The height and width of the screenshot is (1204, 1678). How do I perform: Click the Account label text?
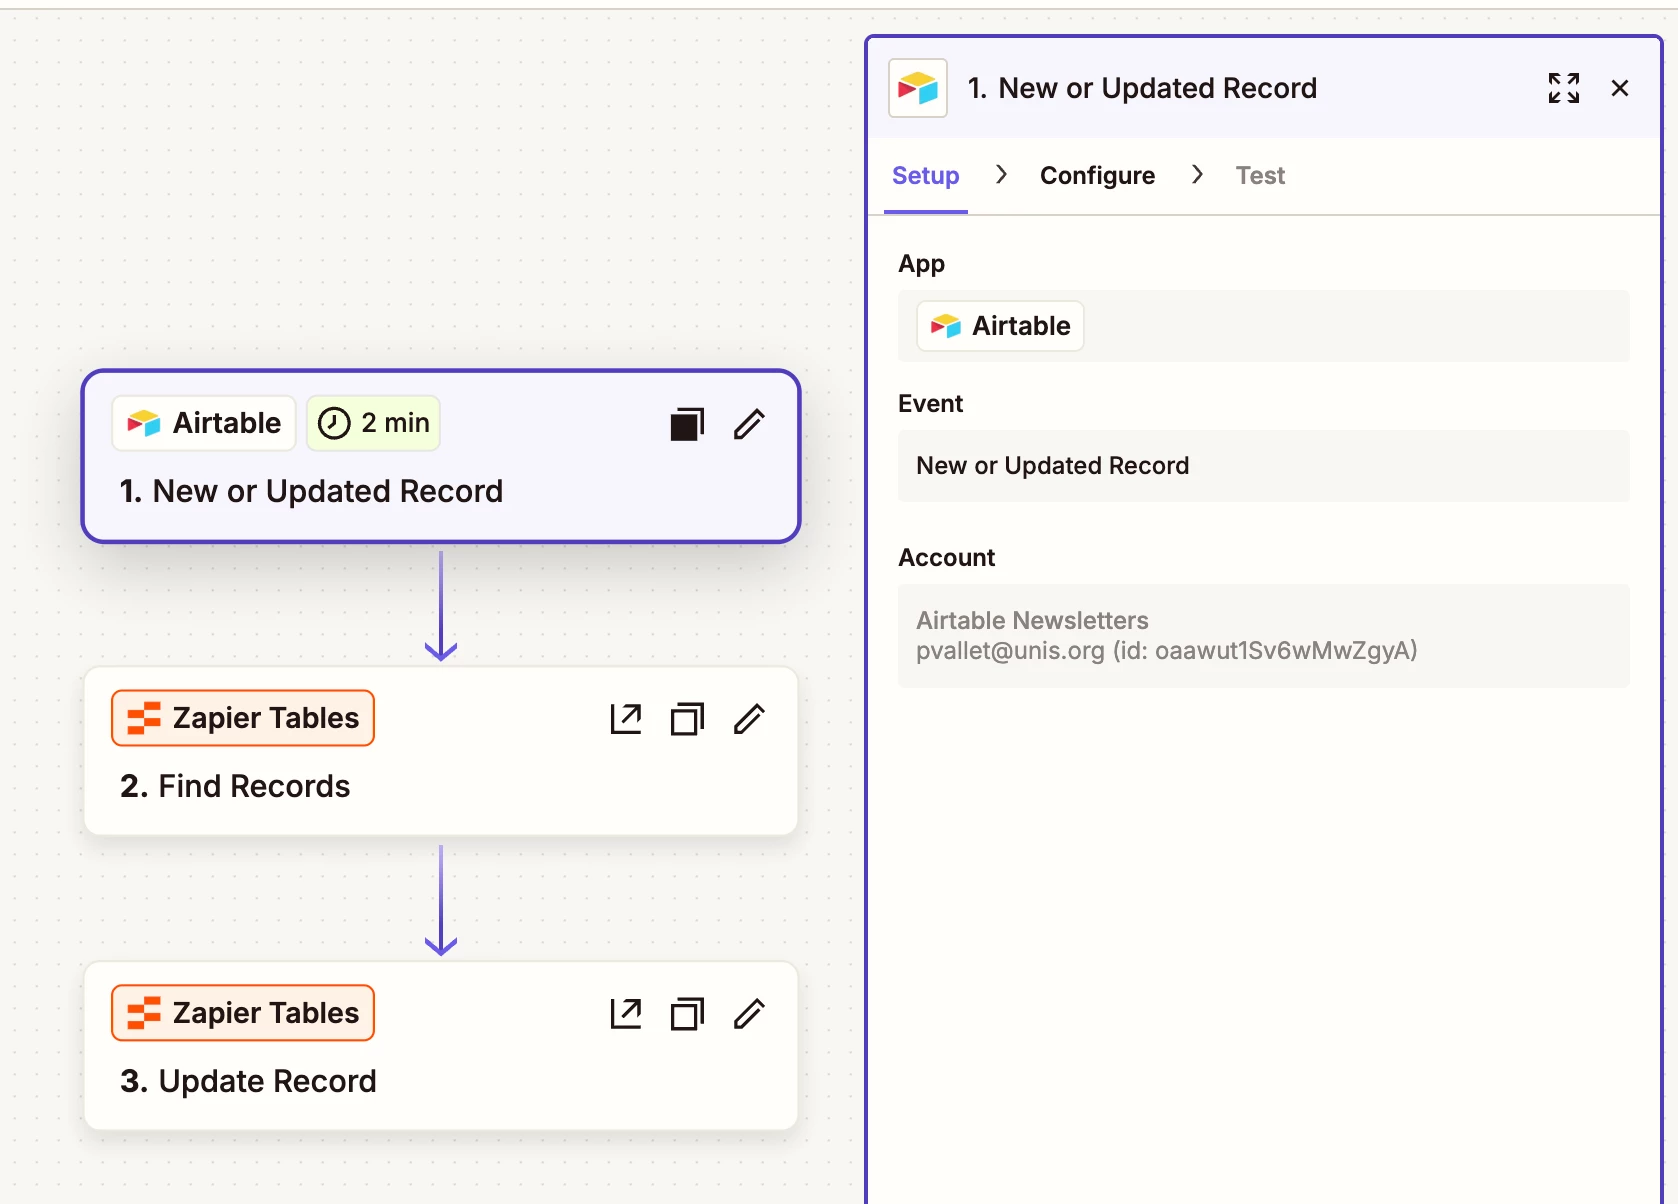946,558
